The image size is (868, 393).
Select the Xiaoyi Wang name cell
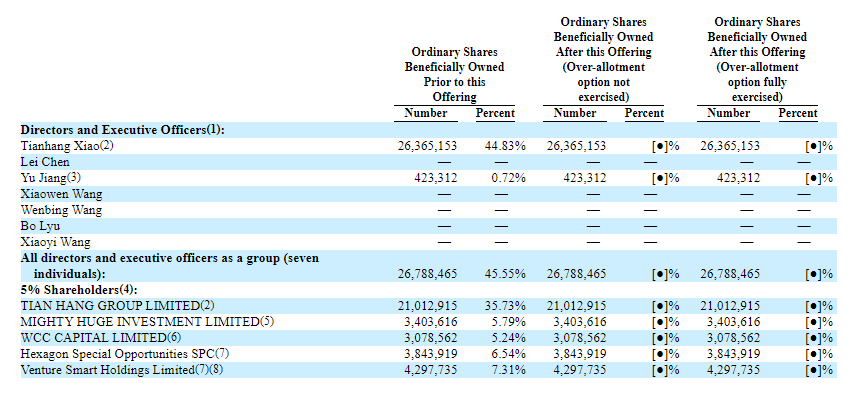[55, 242]
